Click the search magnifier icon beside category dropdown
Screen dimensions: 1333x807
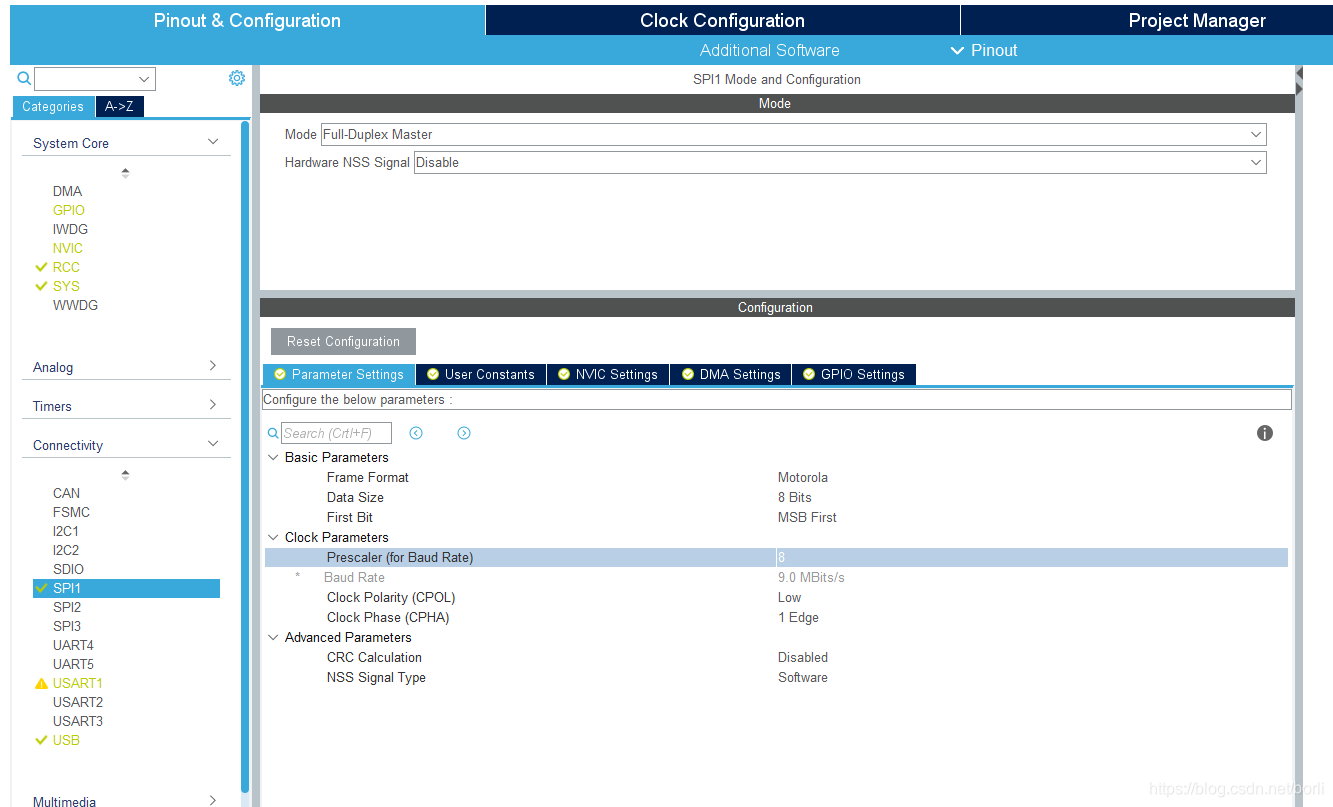[x=24, y=78]
